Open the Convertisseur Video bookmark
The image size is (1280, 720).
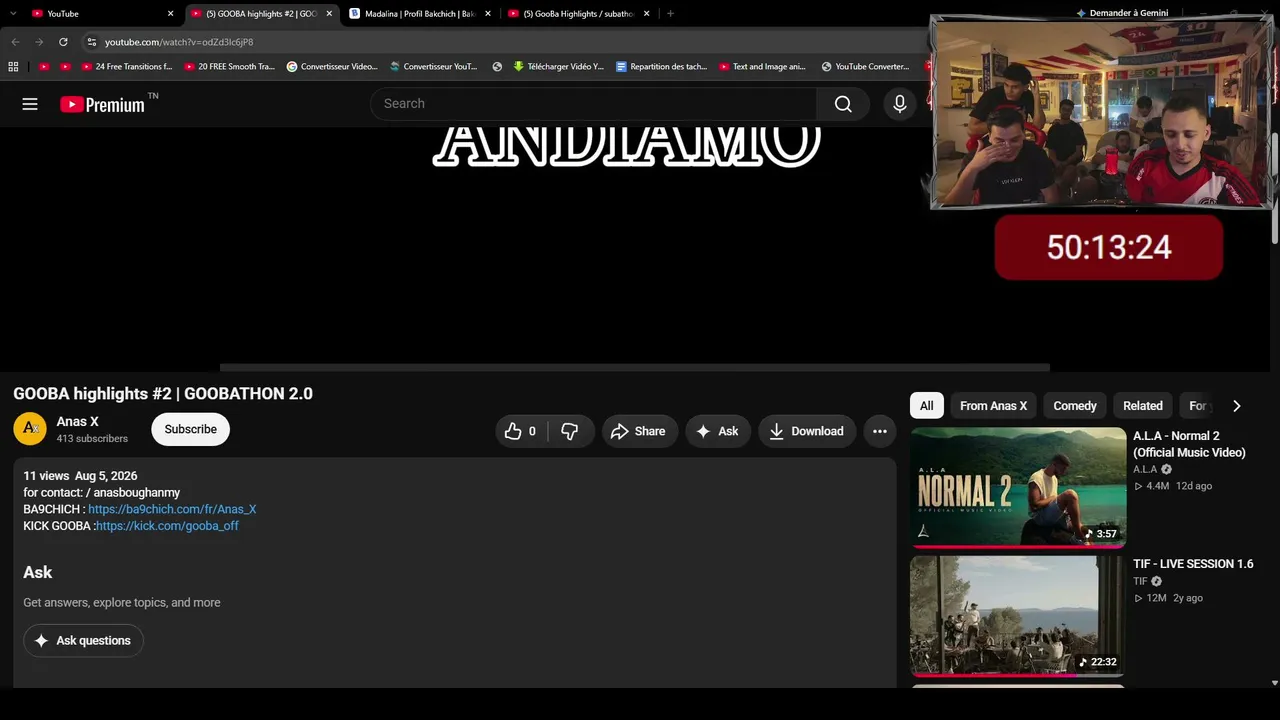click(332, 67)
